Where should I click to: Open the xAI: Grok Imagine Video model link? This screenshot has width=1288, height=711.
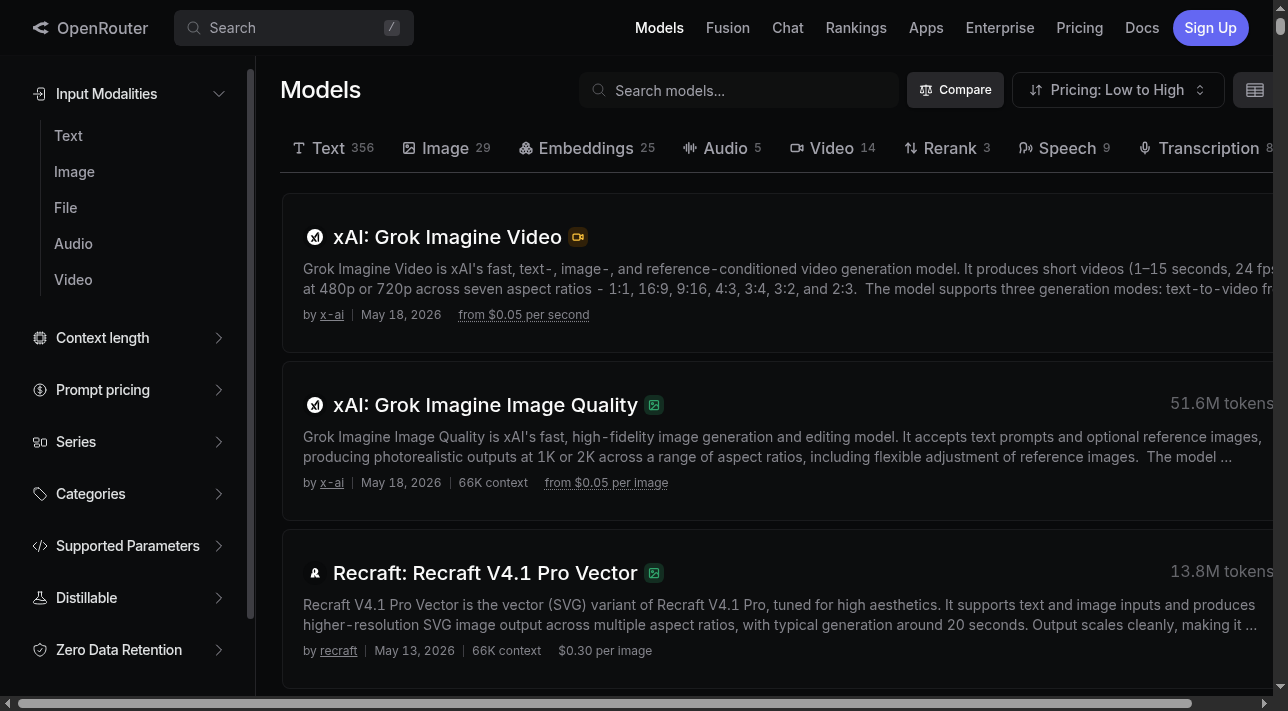(447, 237)
